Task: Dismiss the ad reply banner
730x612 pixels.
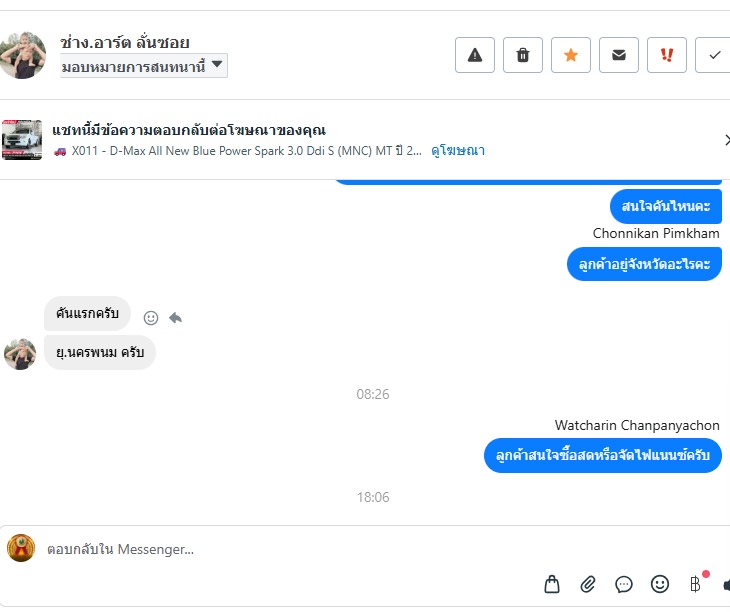Action: 727,140
